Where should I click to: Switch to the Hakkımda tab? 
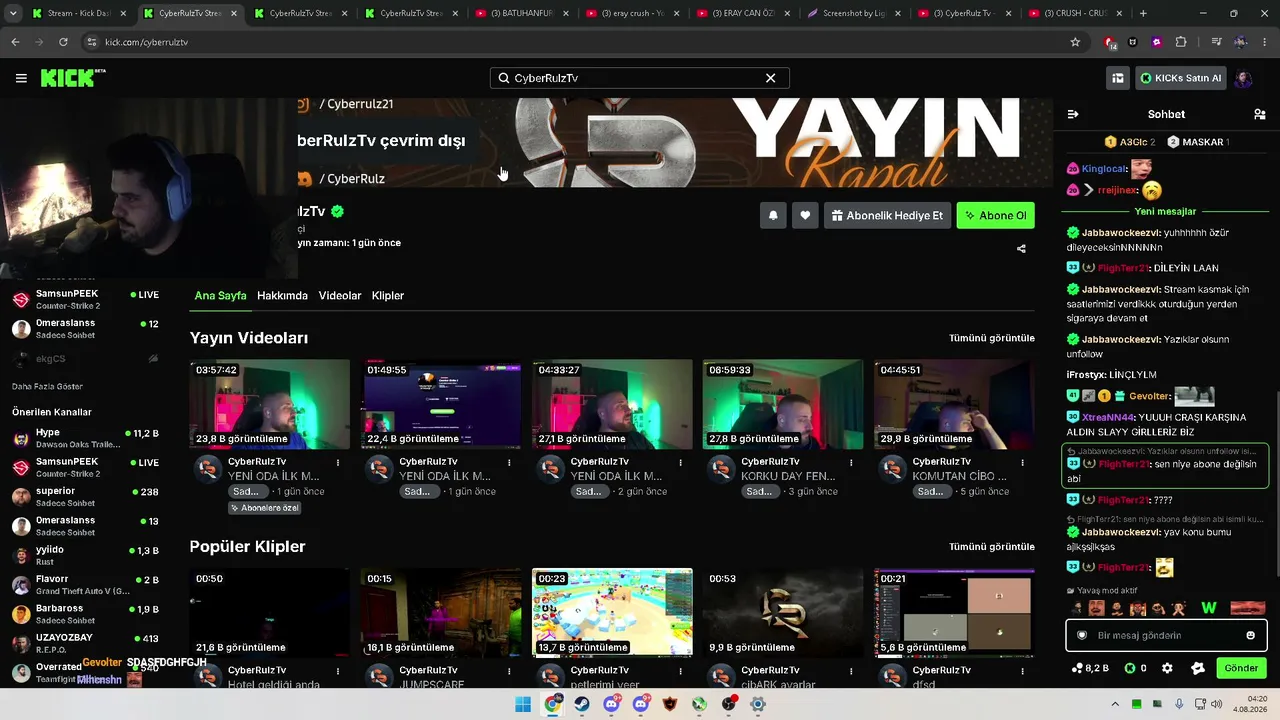coord(282,296)
